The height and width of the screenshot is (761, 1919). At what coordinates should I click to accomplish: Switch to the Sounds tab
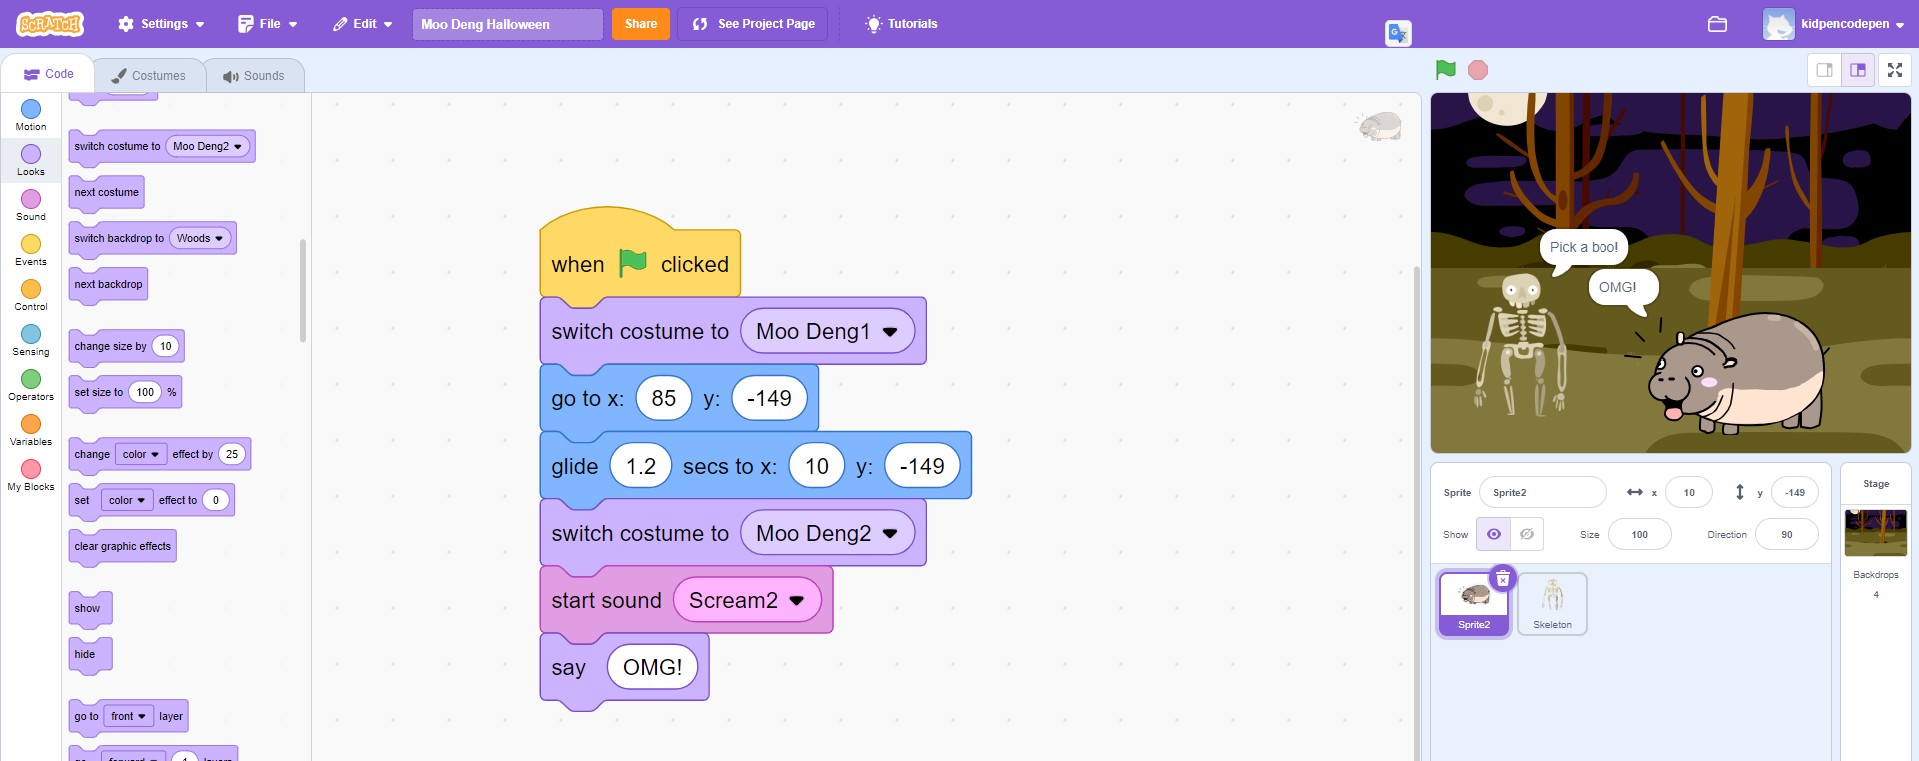254,76
